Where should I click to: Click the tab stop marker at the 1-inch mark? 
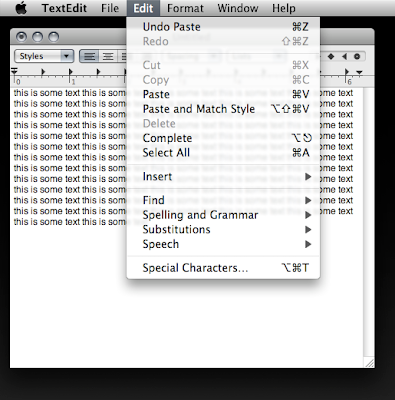(70, 72)
